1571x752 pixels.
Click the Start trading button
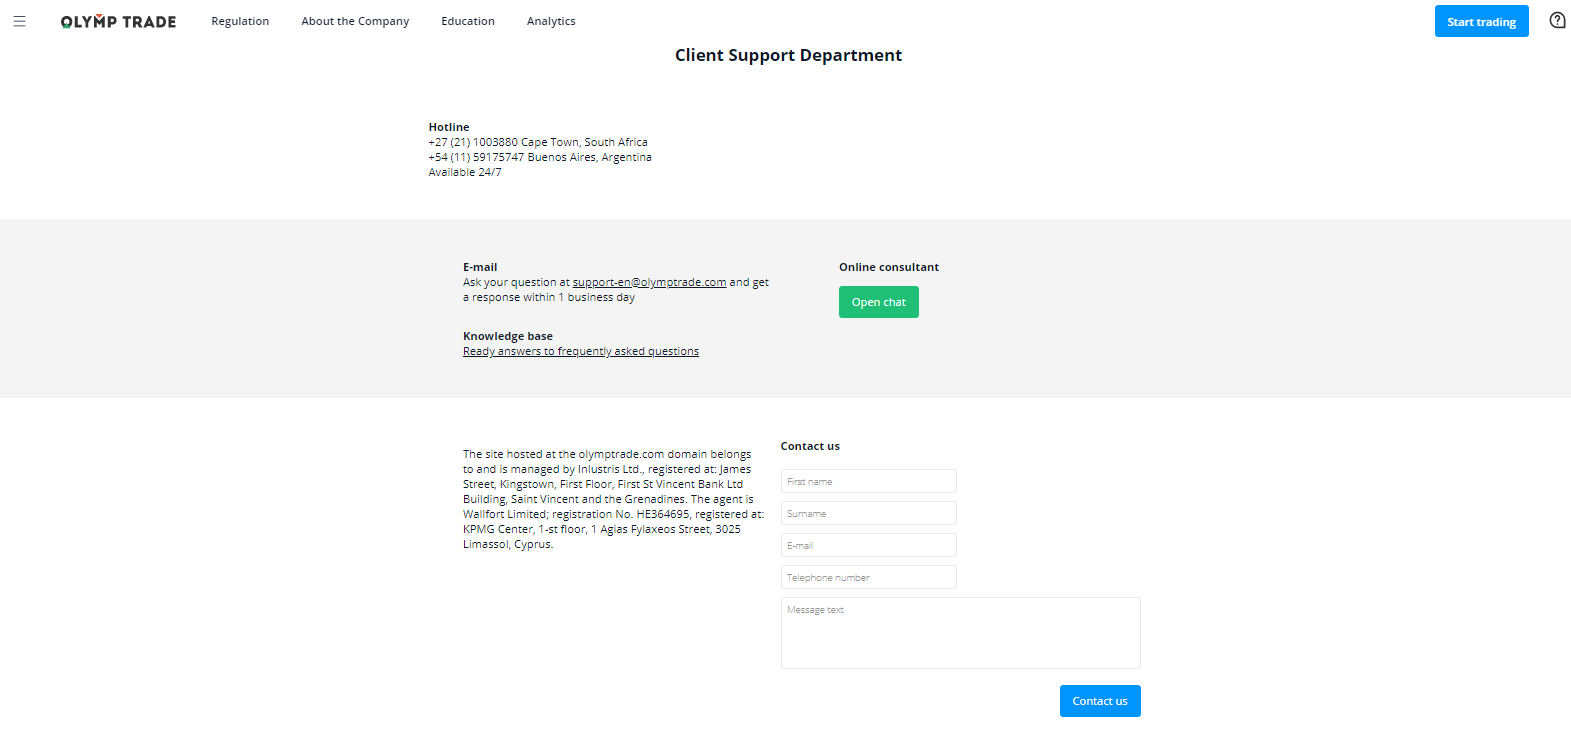coord(1481,21)
